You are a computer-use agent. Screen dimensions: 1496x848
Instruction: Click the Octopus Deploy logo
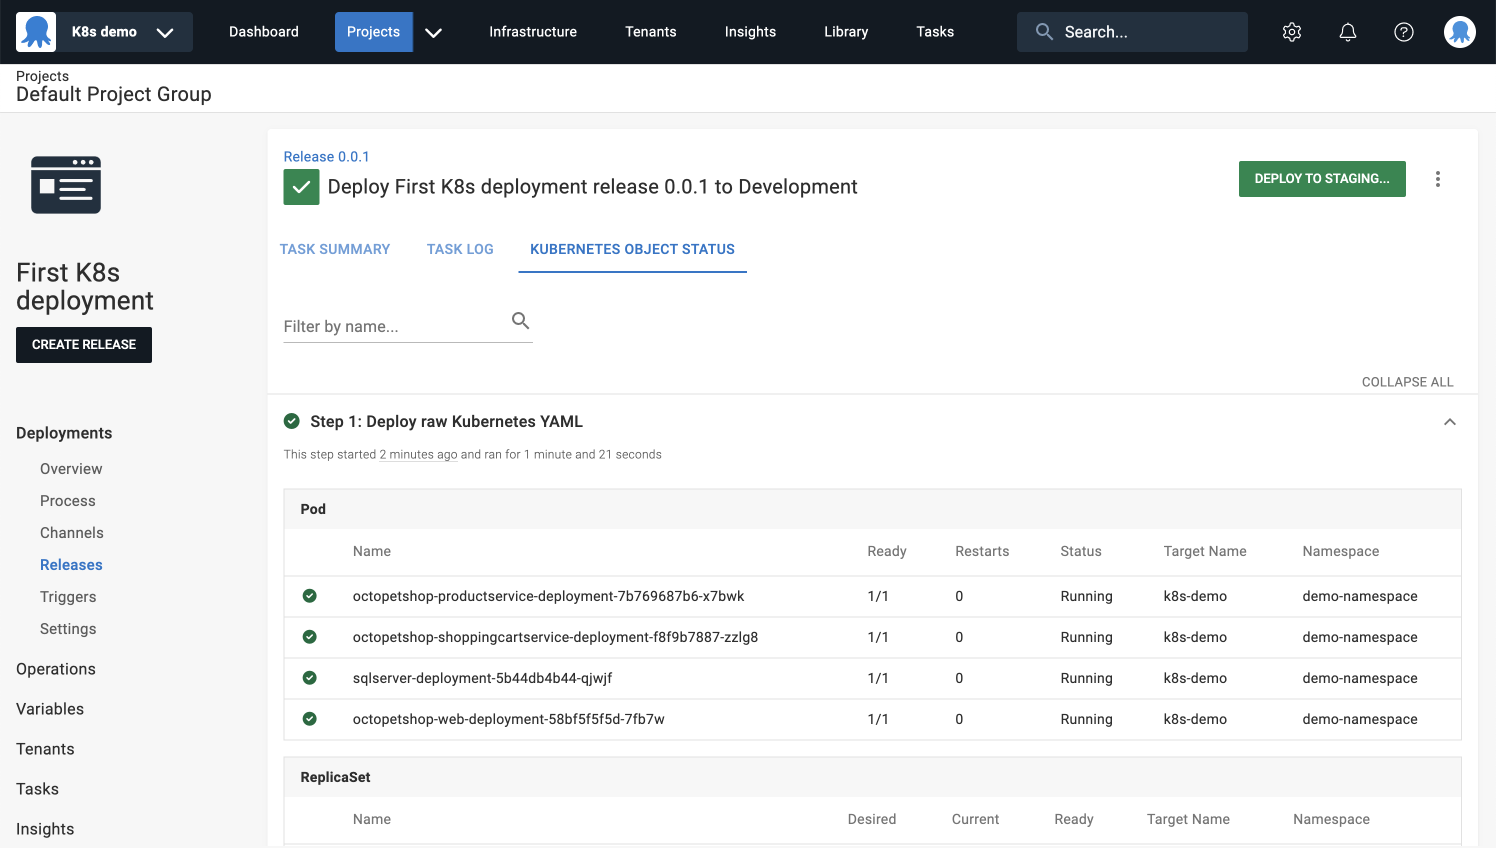tap(37, 31)
